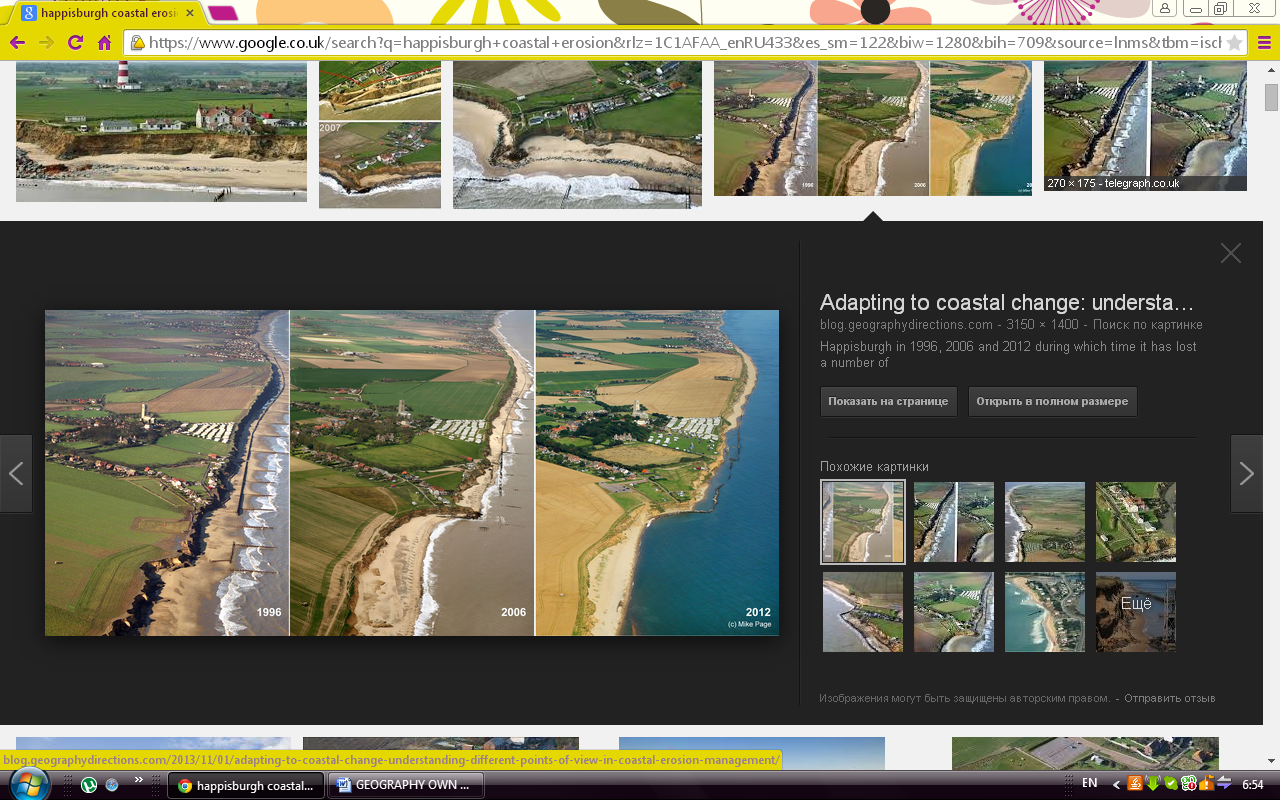Launch uTorrent from the quick launch bar

point(89,785)
